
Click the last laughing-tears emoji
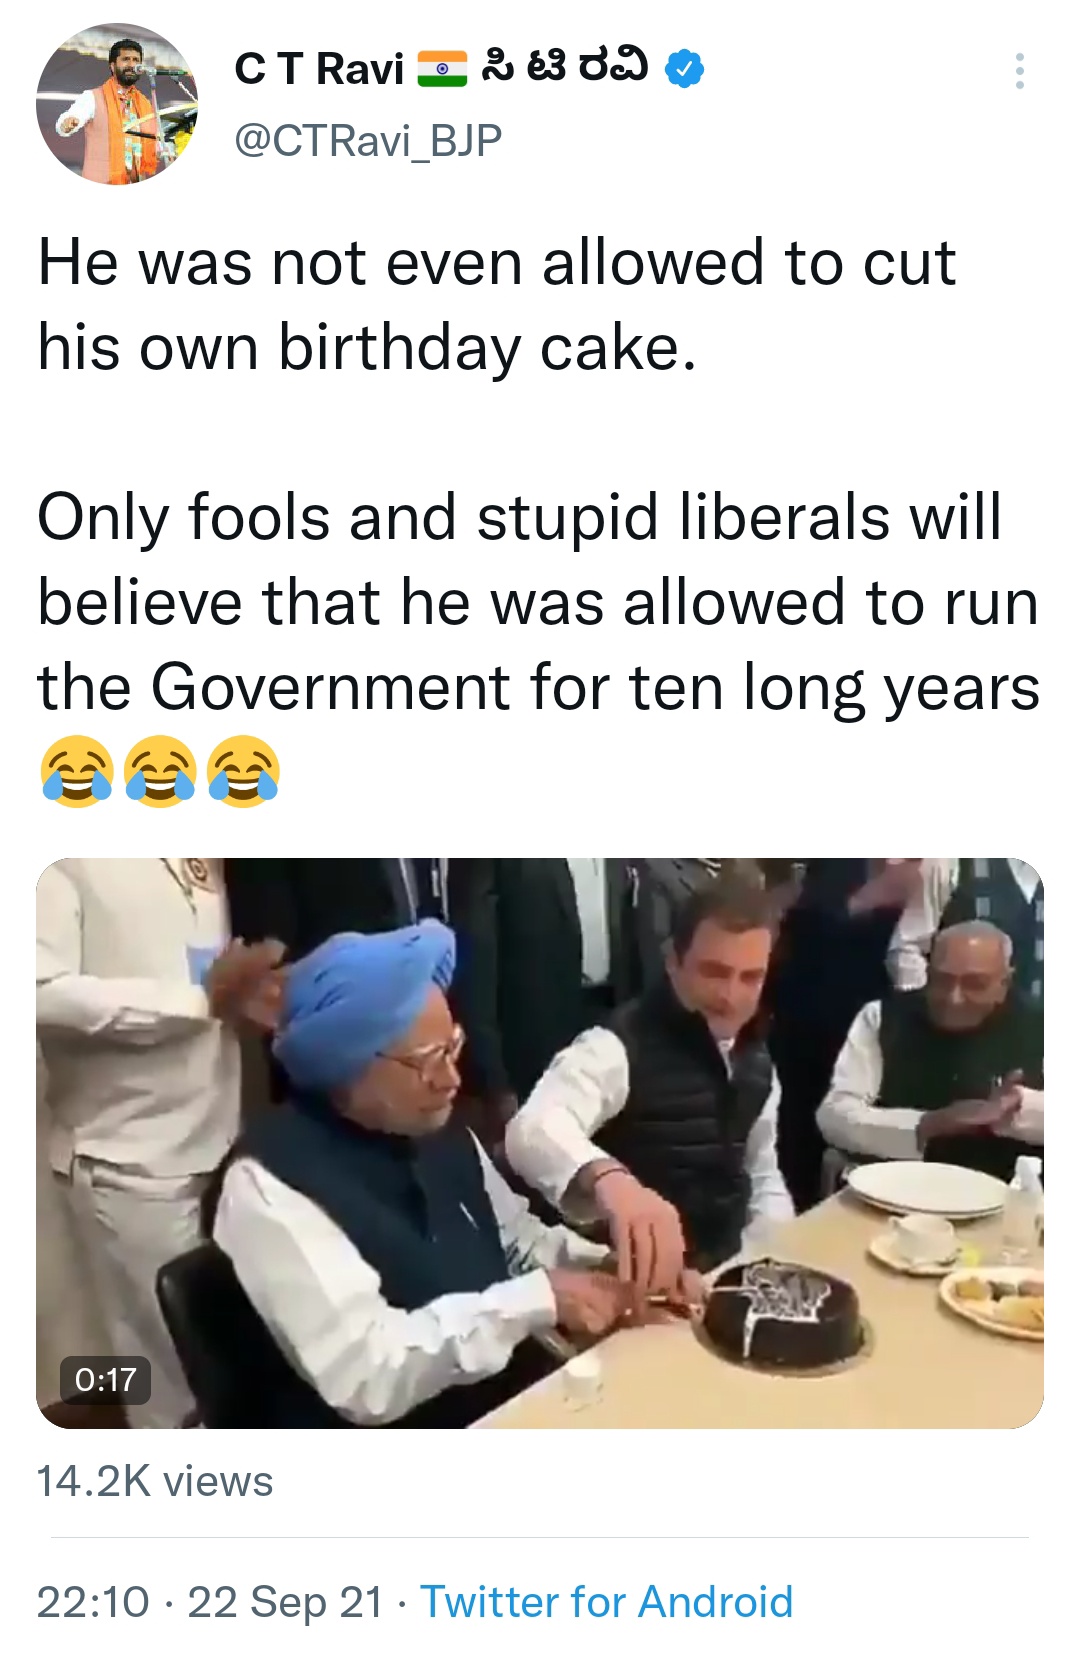[243, 771]
